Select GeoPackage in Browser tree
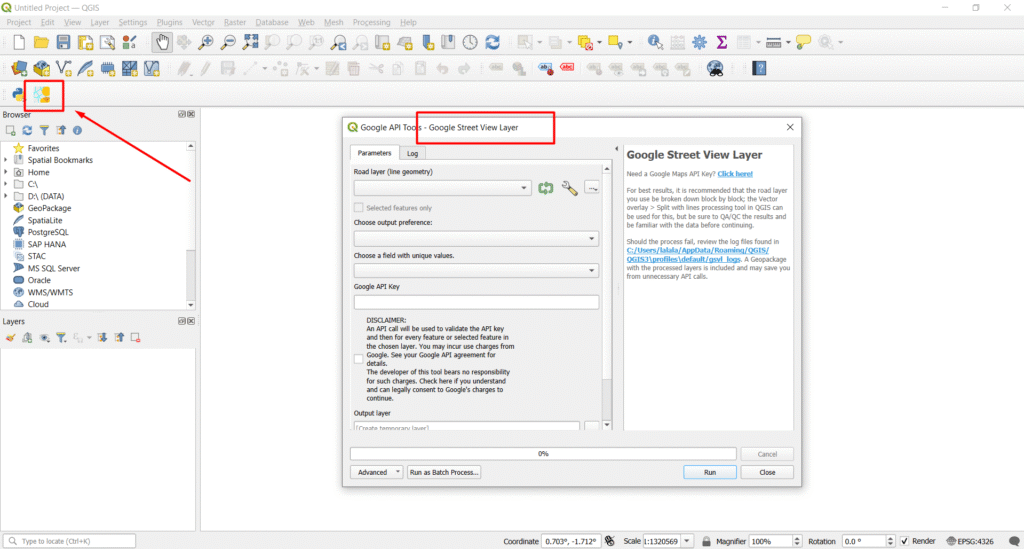 coord(50,208)
